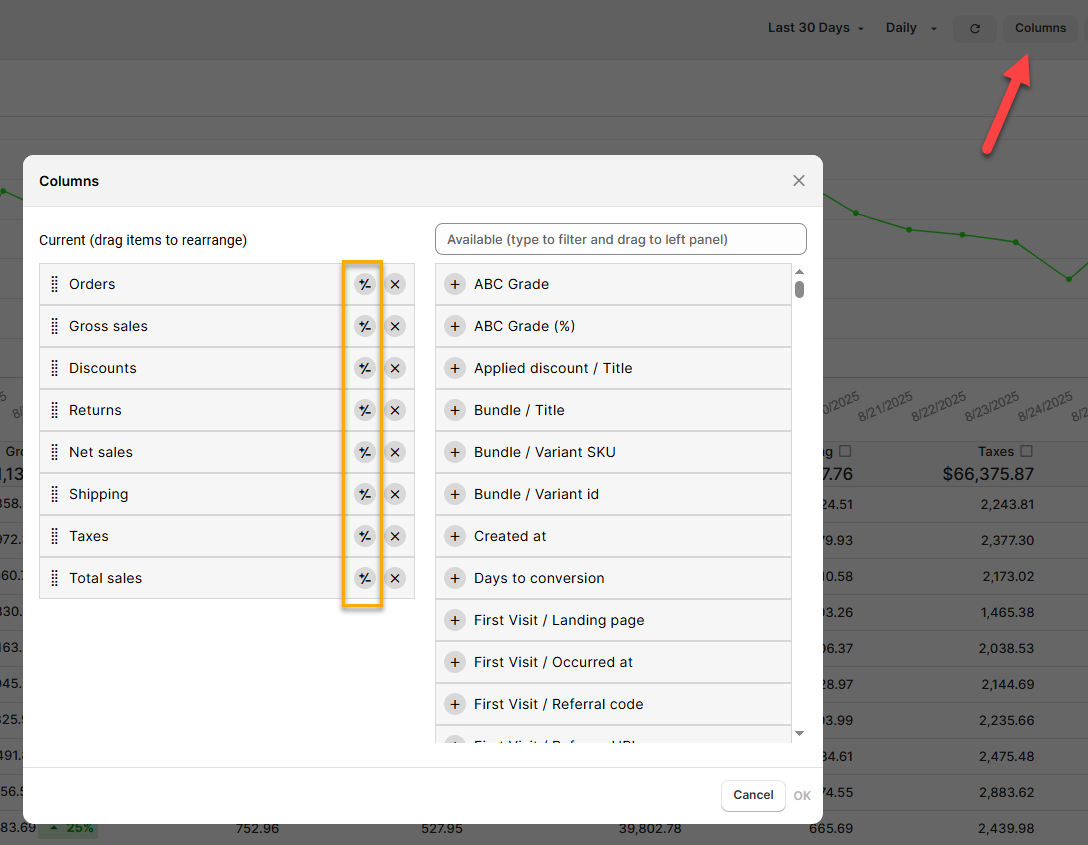
Task: Click the drag handle for Discounts
Action: click(x=55, y=368)
